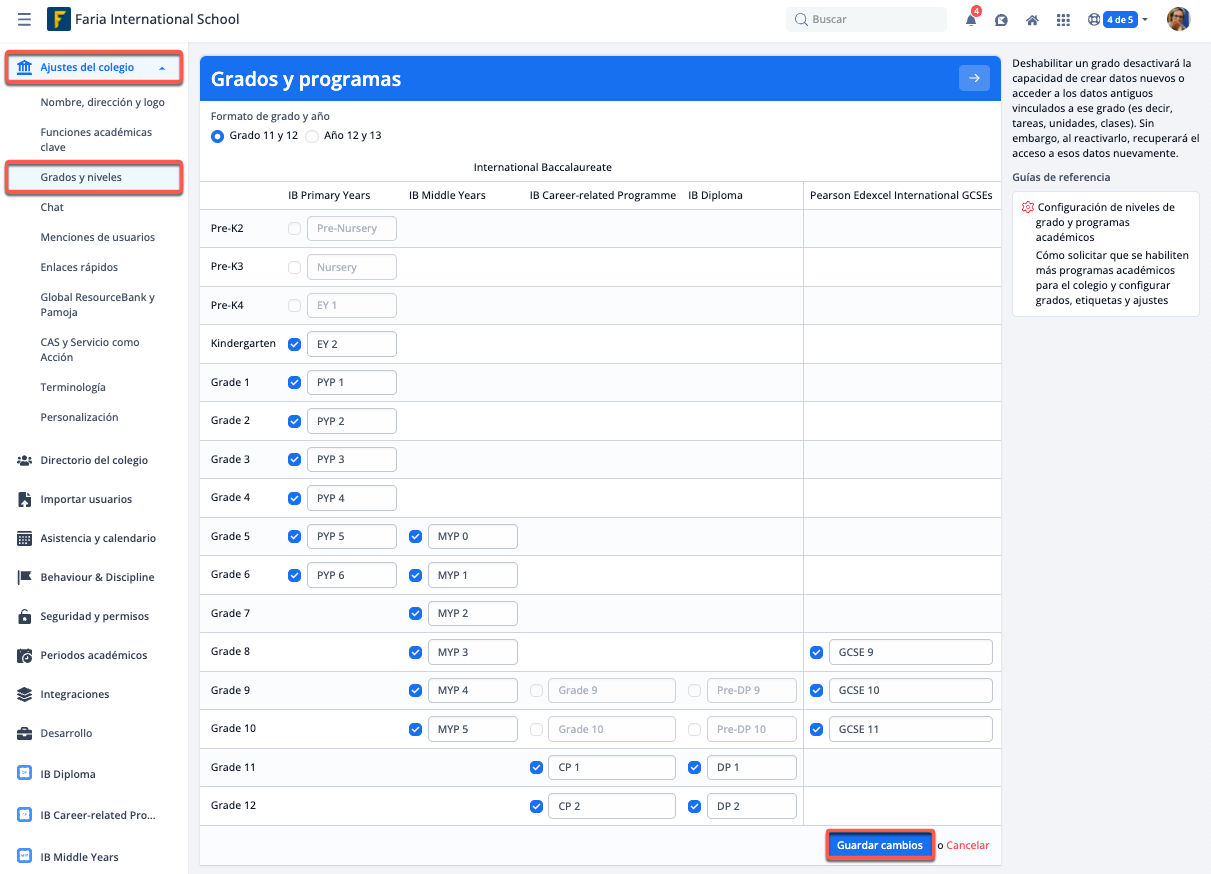Select the Año 12 y 13 radio button
The image size is (1211, 874).
point(312,136)
